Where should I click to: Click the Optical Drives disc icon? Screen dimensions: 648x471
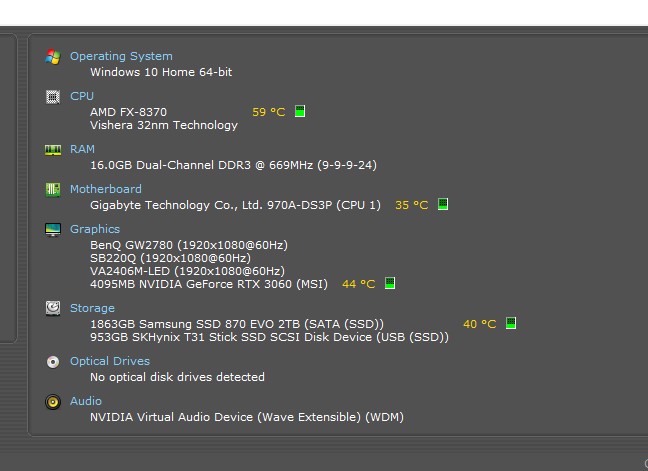coord(53,362)
